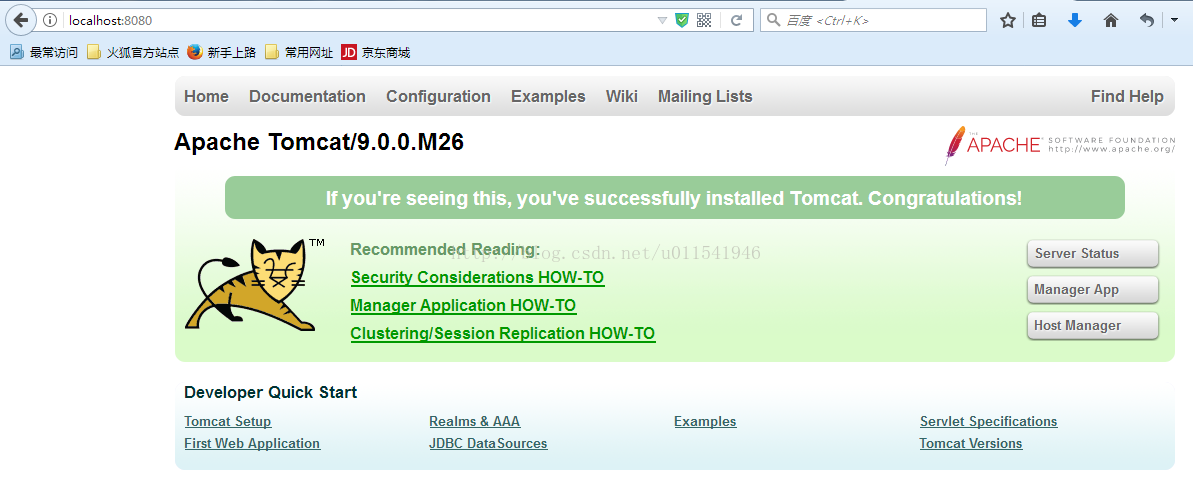Click the Manager App button
The image size is (1193, 484).
1093,290
